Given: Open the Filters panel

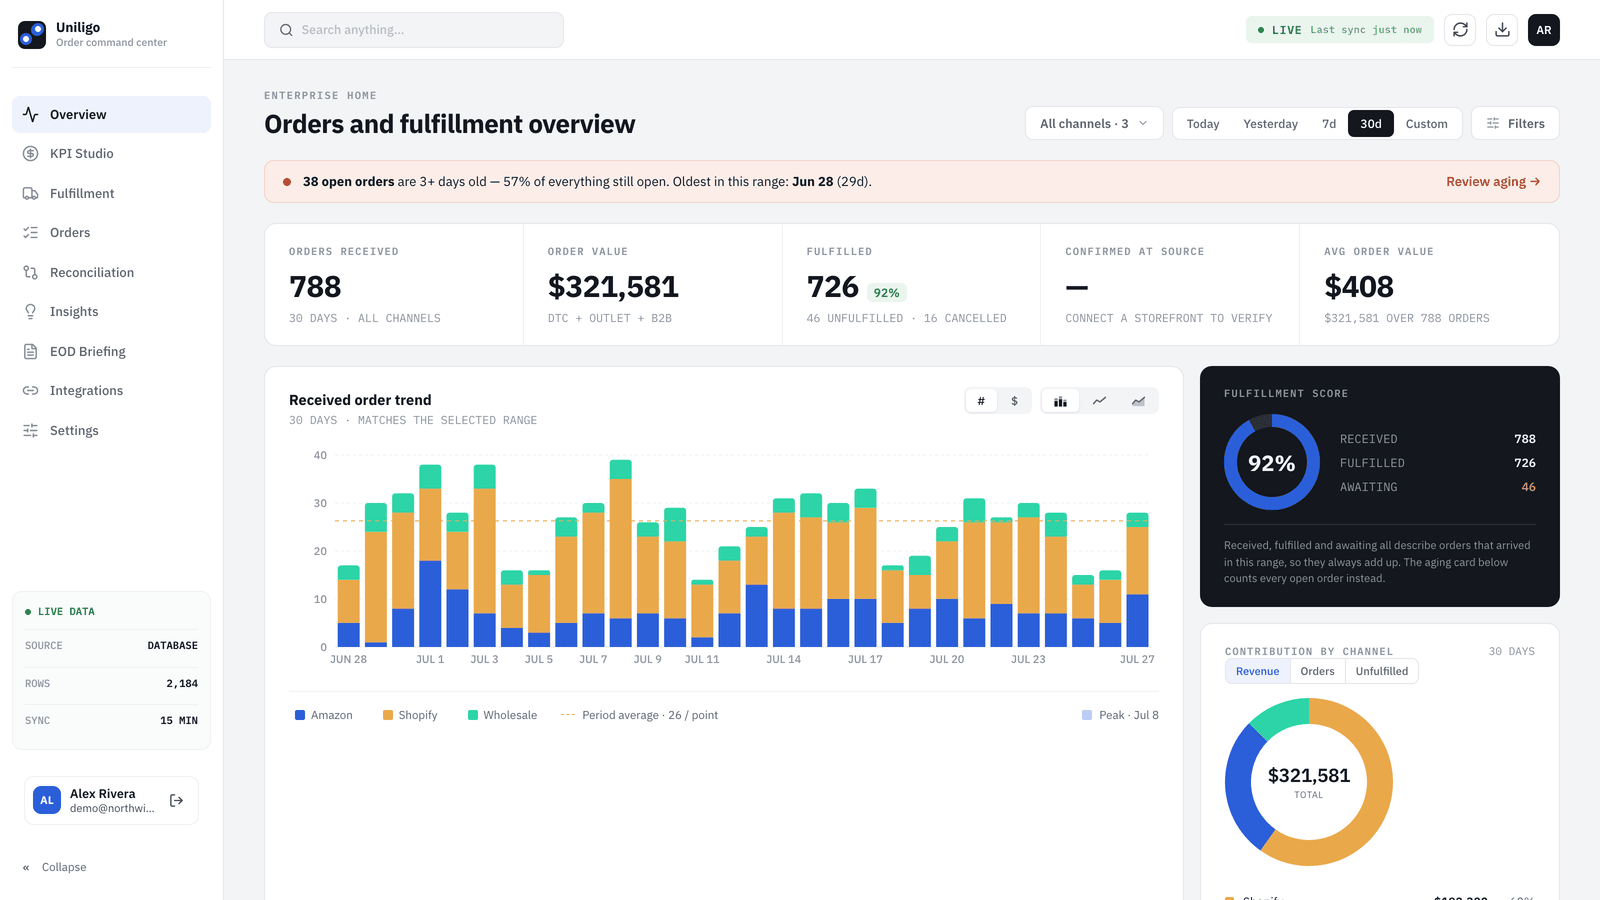Looking at the screenshot, I should coord(1515,124).
